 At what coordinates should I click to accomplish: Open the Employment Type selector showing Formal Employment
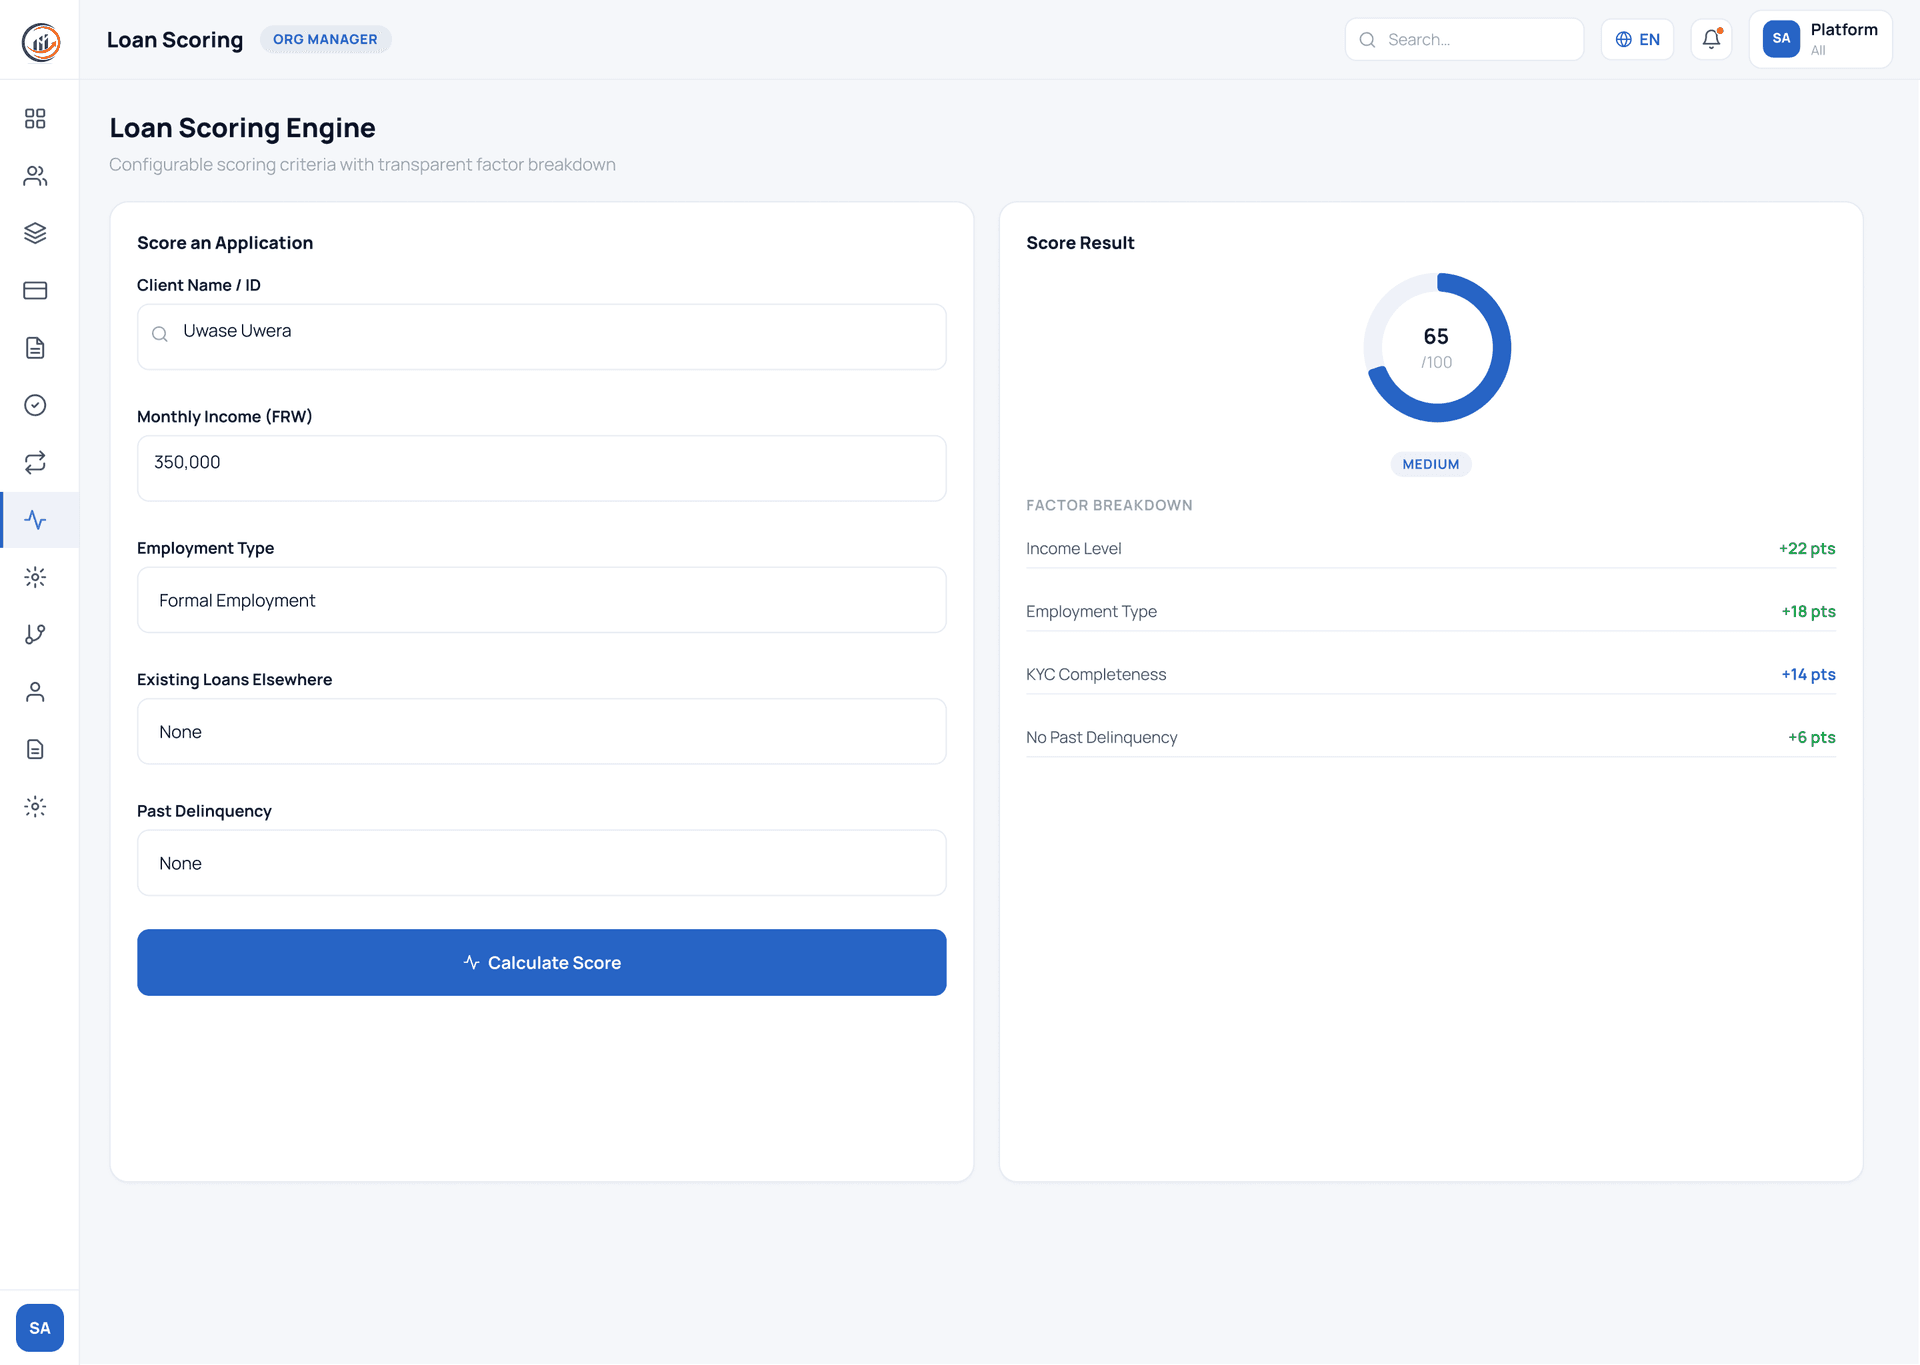pyautogui.click(x=541, y=600)
